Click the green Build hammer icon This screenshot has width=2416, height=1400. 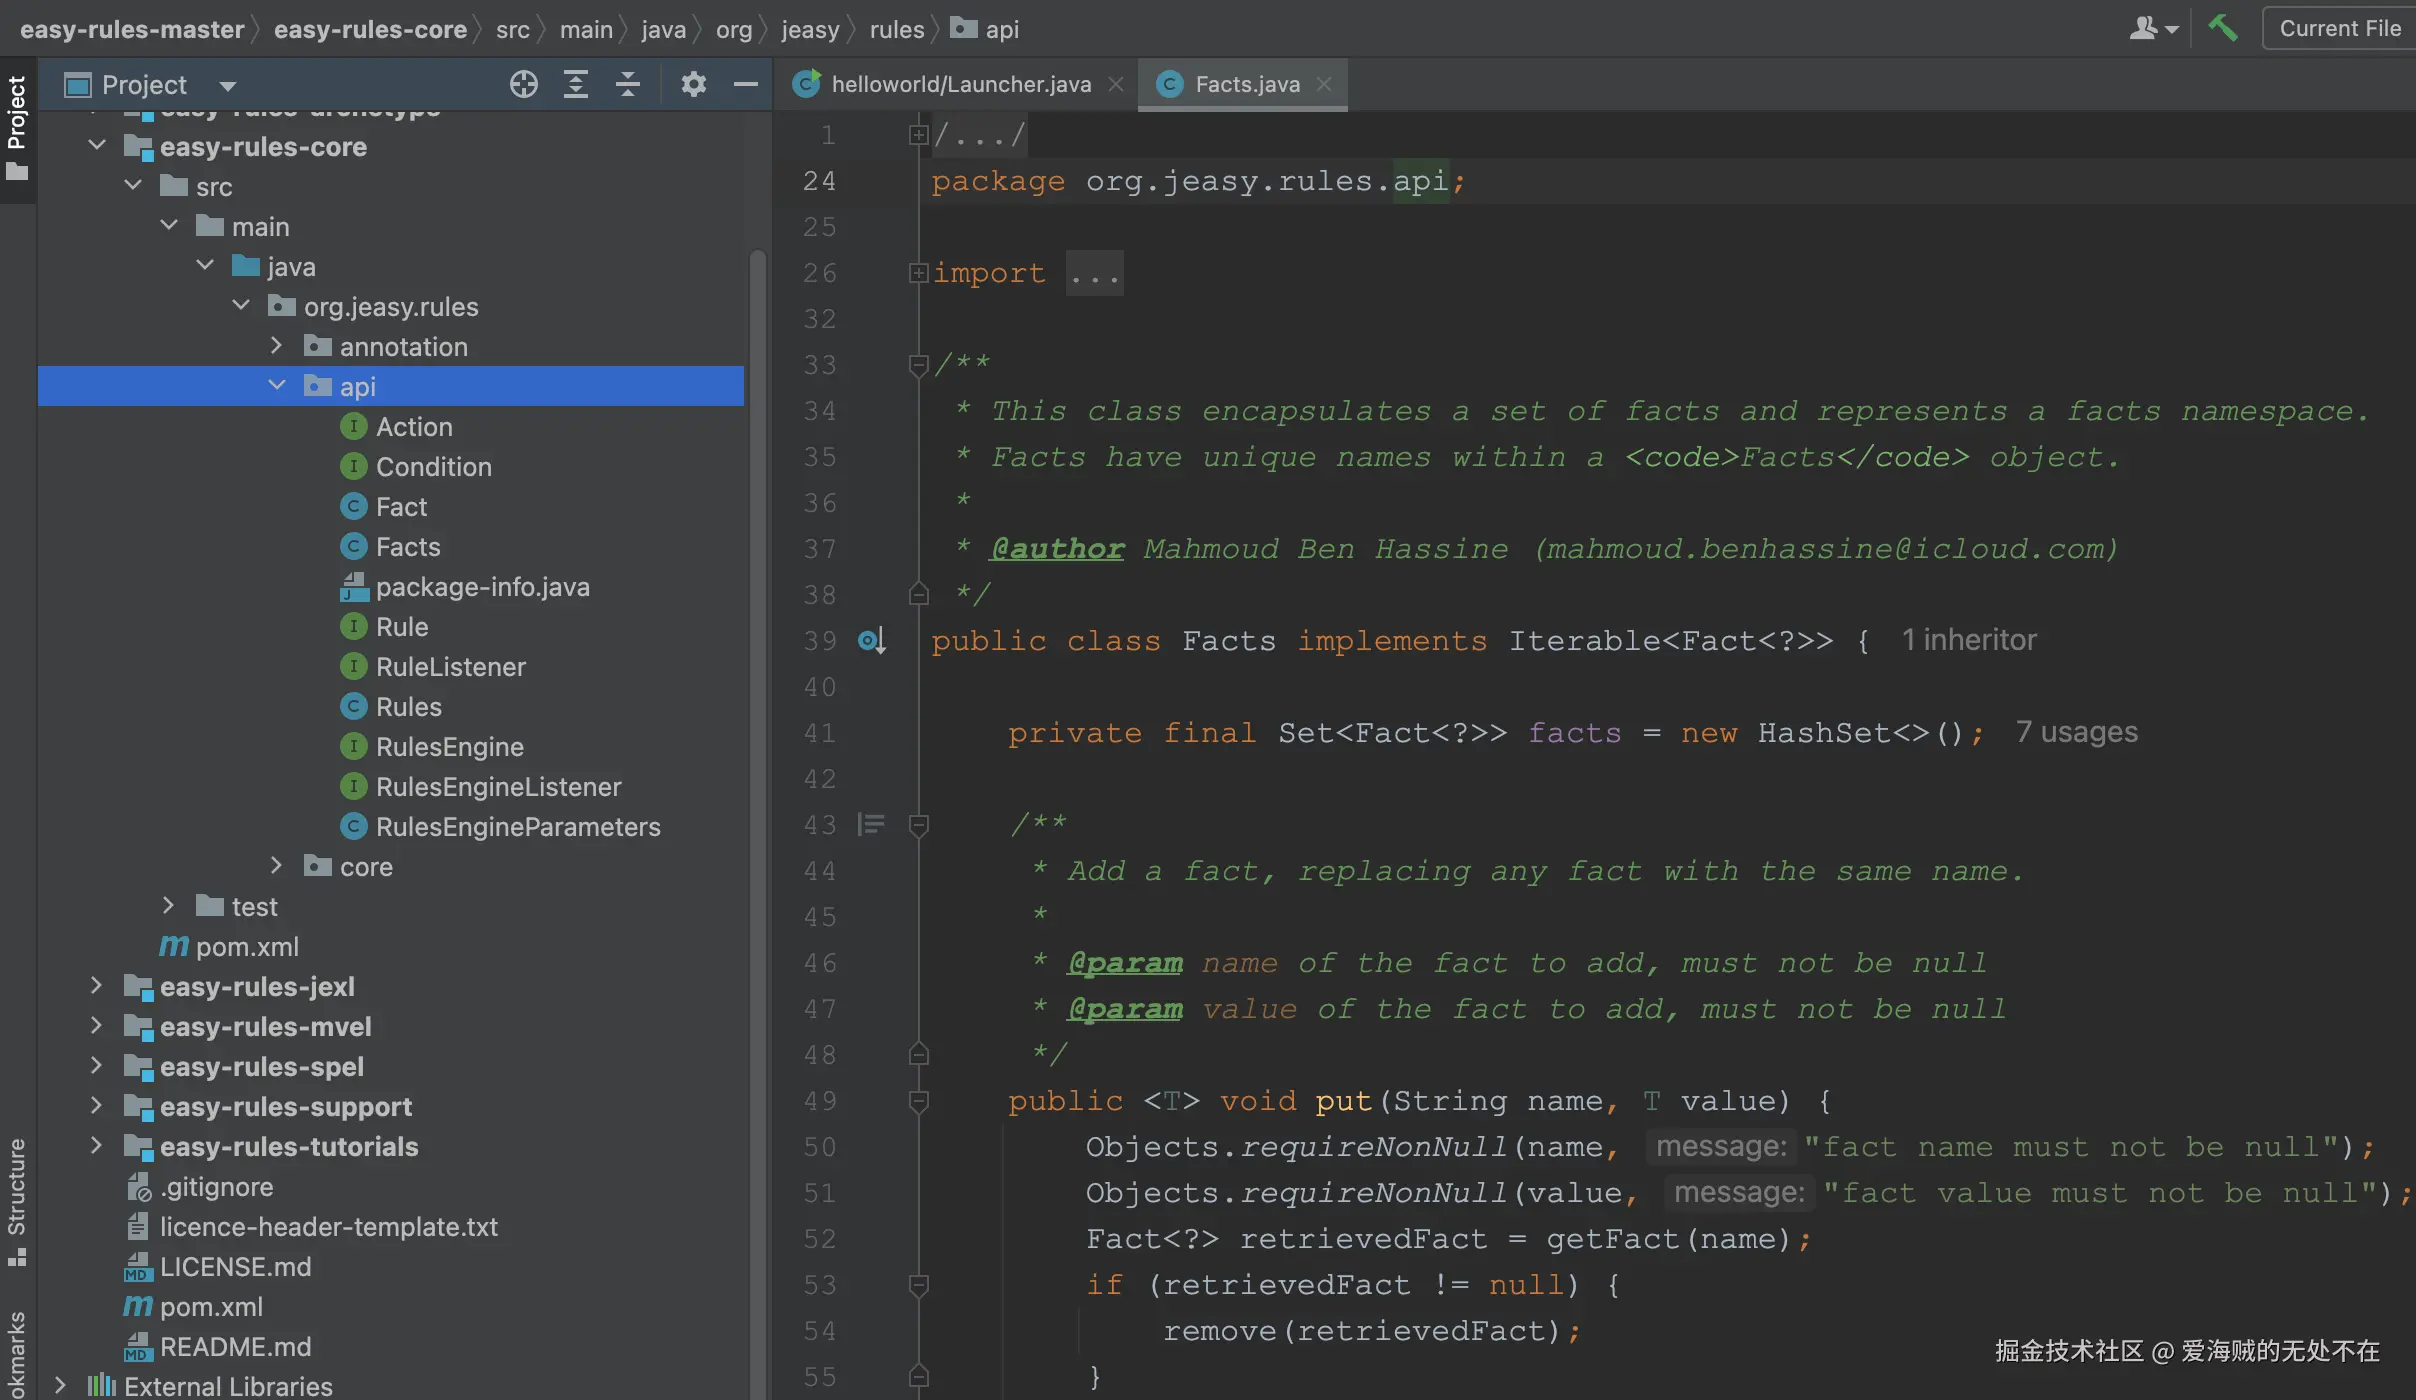point(2223,28)
